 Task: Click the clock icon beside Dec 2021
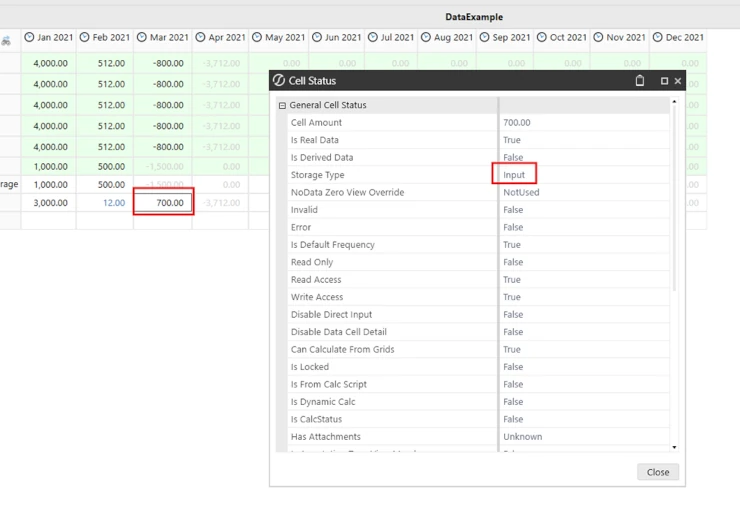pos(658,38)
